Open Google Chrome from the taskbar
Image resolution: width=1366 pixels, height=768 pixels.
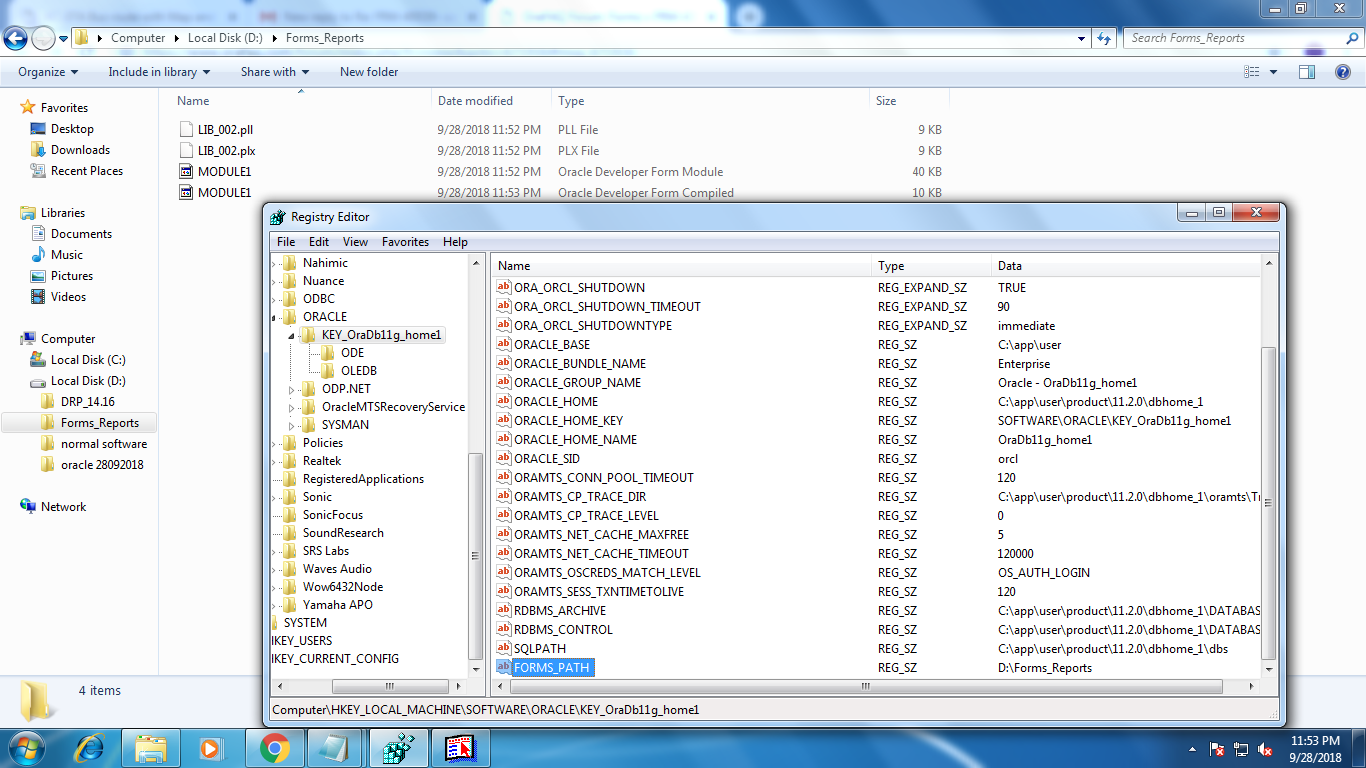(x=274, y=747)
